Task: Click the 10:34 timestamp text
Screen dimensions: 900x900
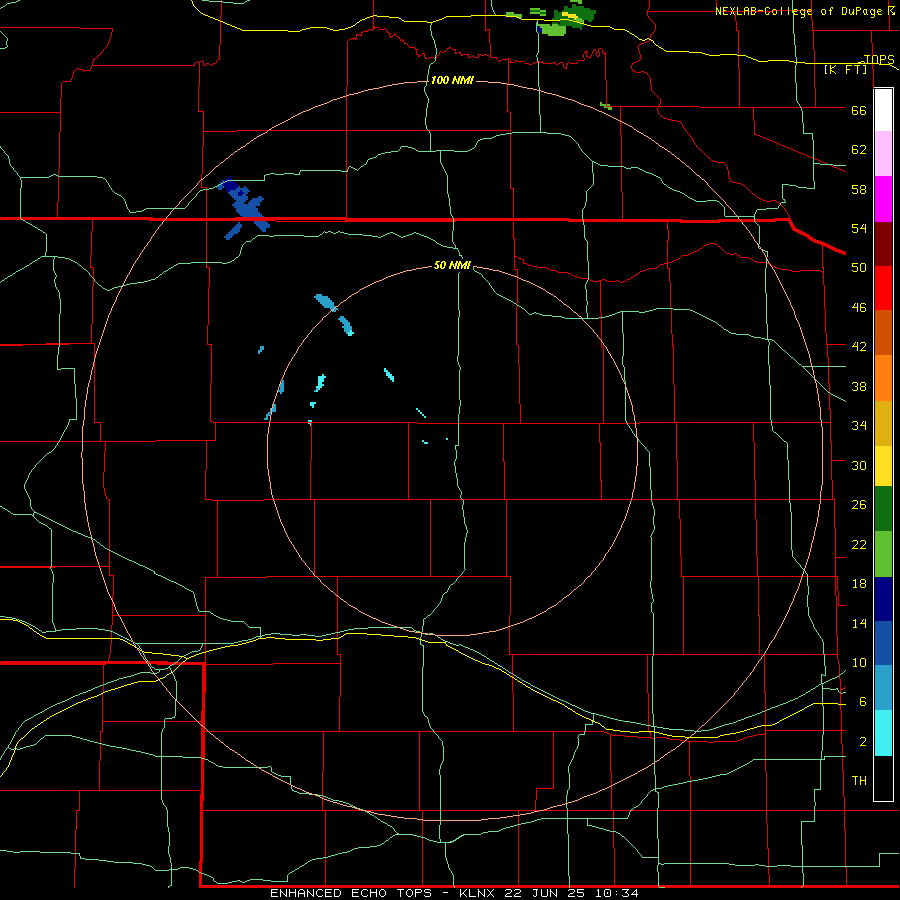Action: click(615, 893)
